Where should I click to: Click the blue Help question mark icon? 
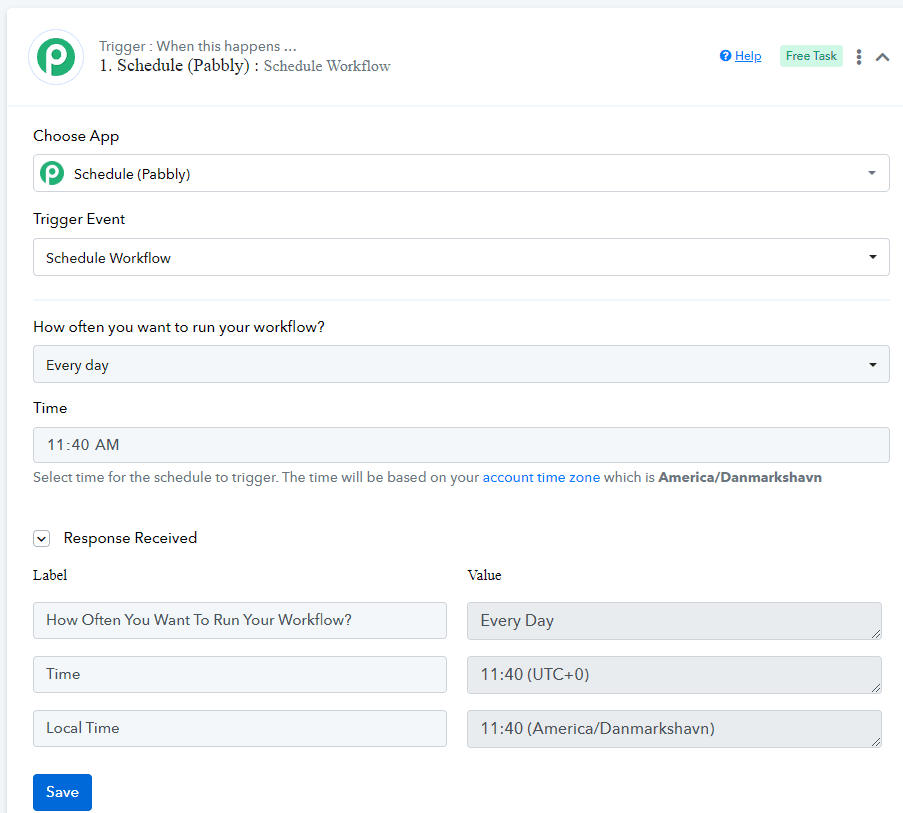click(x=726, y=56)
